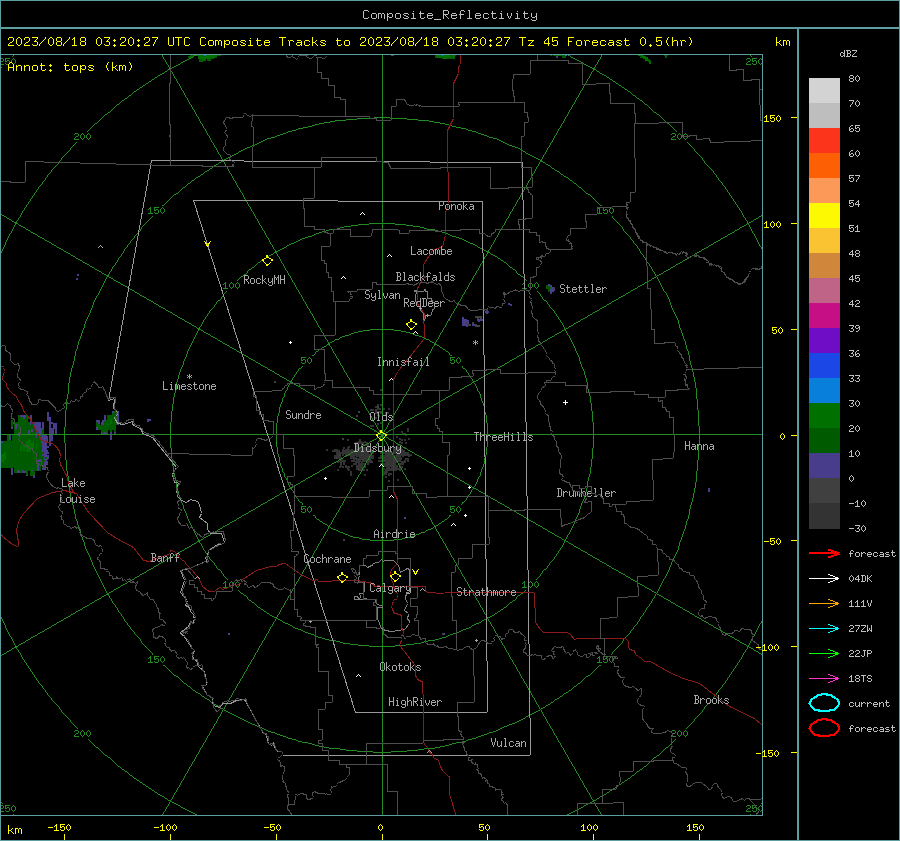The image size is (900, 841).
Task: Select the light gray 80 dBZ swatch
Action: point(824,90)
